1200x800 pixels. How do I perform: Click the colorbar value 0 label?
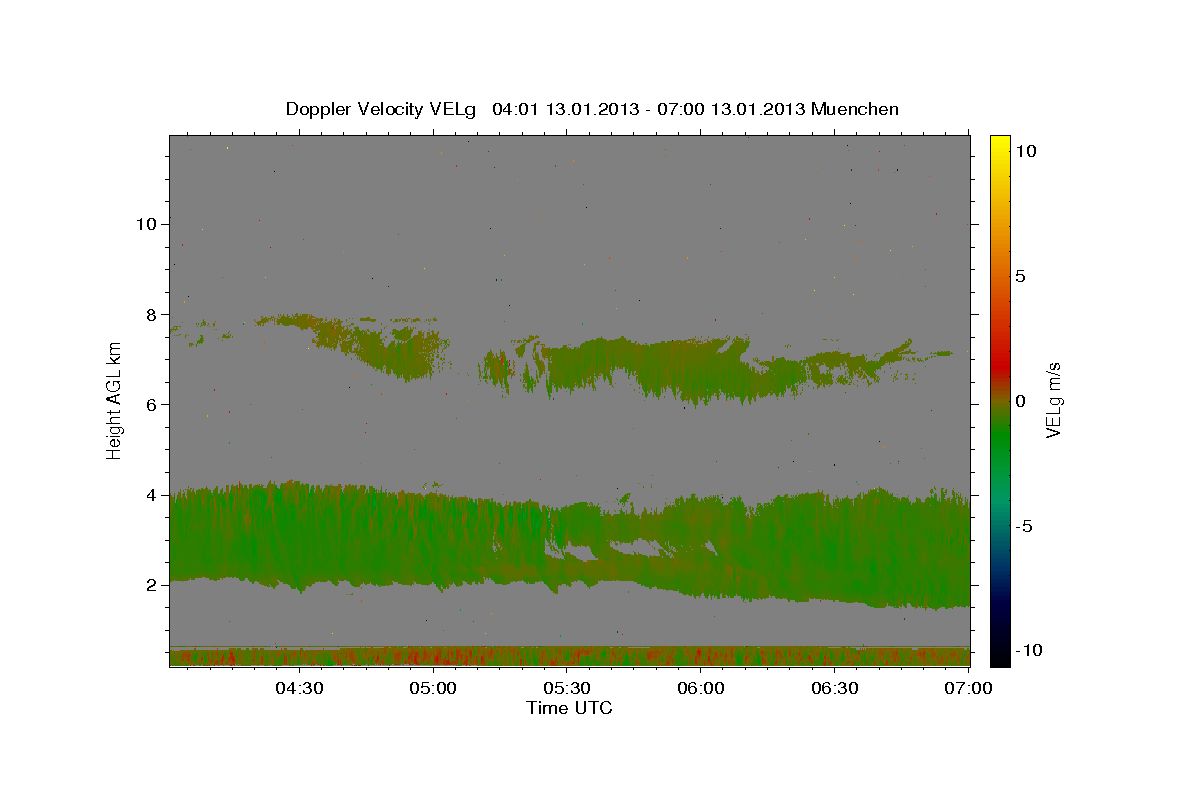(x=1020, y=401)
